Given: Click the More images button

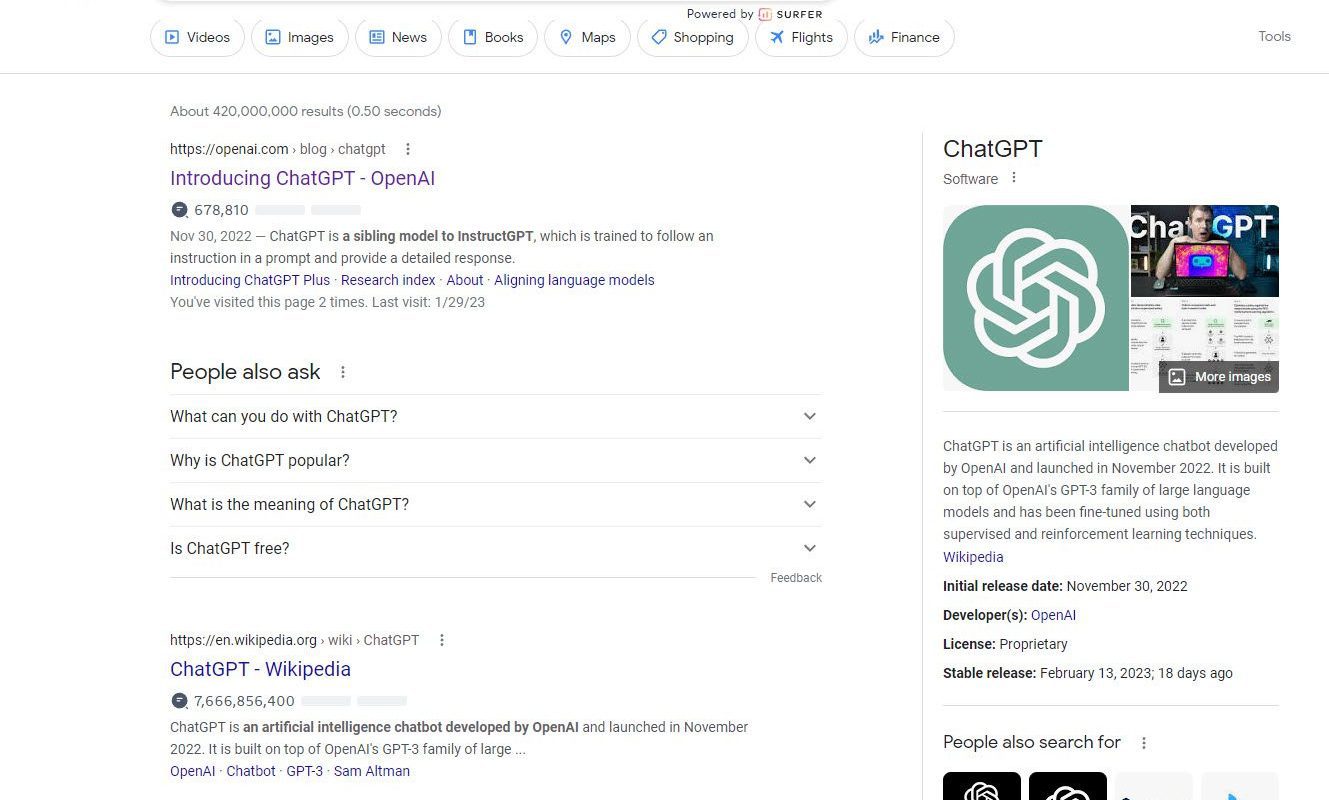Looking at the screenshot, I should point(1219,377).
